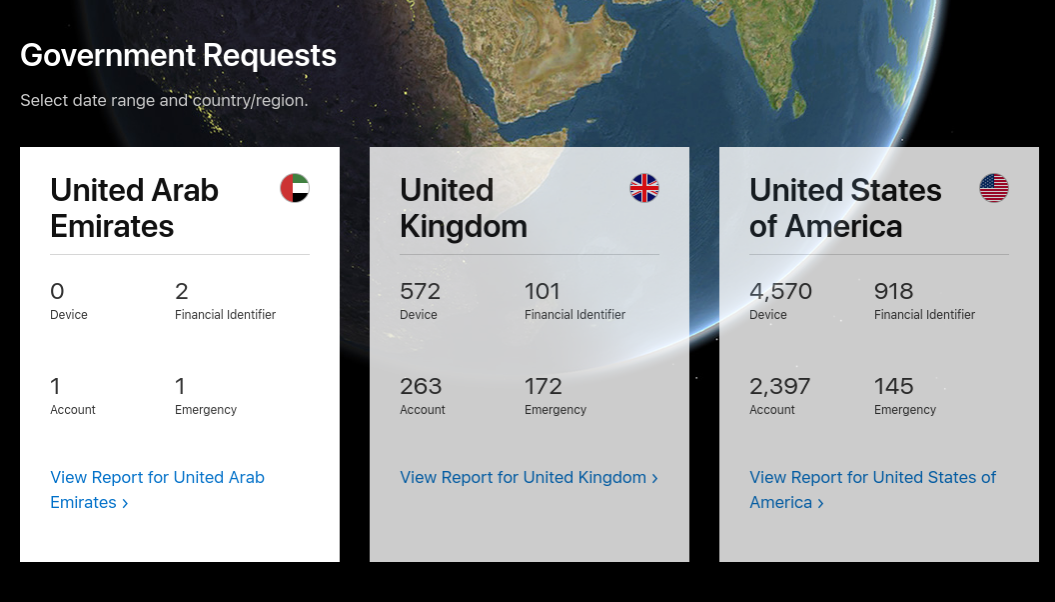Viewport: 1055px width, 602px height.
Task: Click the 263 Account count for United Kingdom
Action: [x=421, y=386]
